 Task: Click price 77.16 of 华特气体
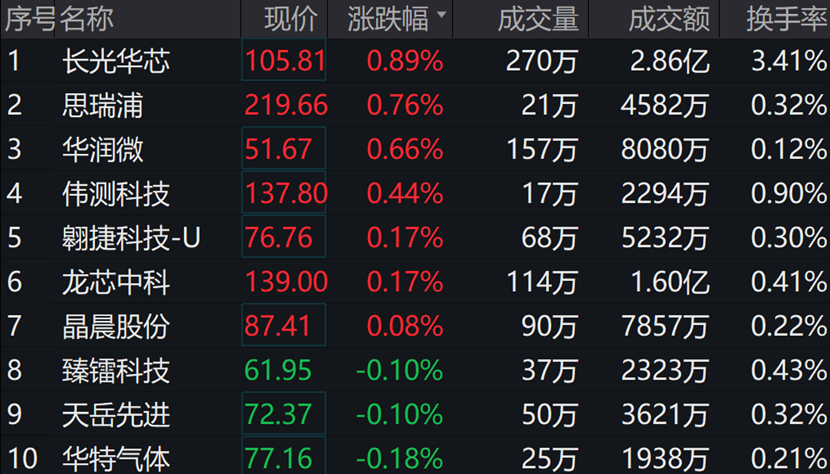278,459
